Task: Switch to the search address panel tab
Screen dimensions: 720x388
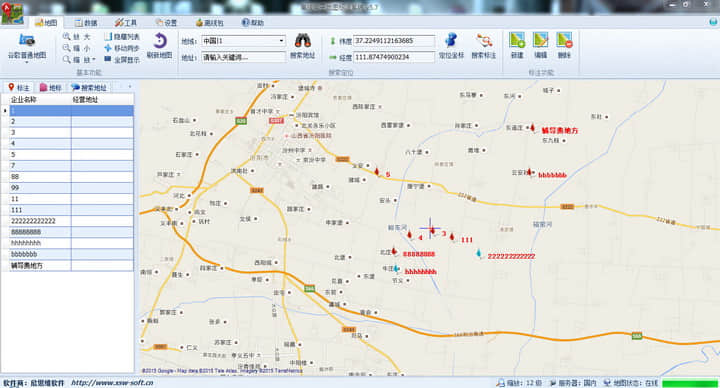Action: point(89,87)
